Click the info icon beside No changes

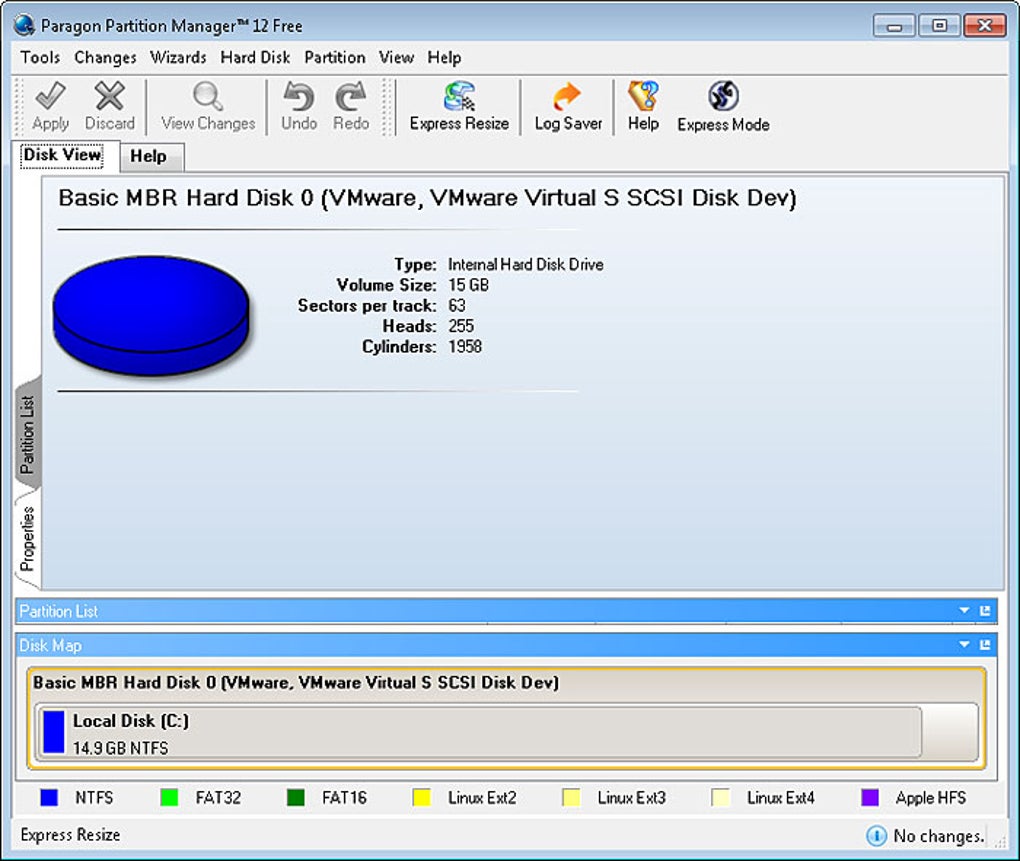coord(876,836)
